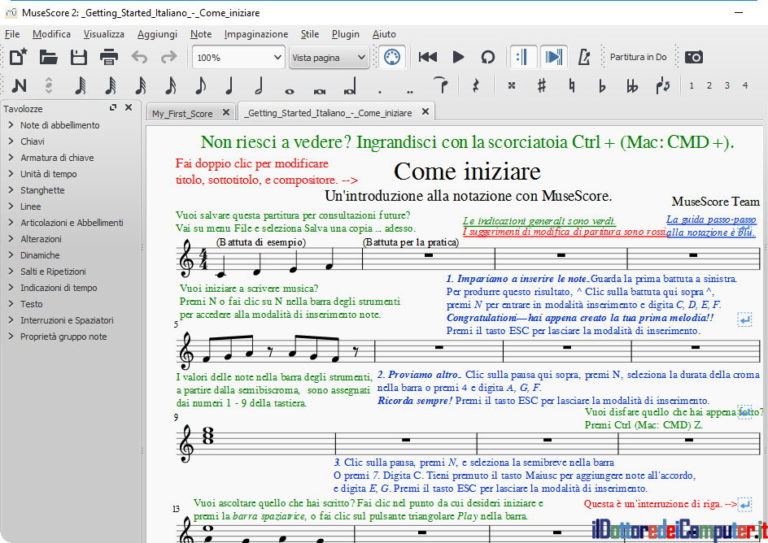The height and width of the screenshot is (543, 768).
Task: Open the Vista pagina view dropdown
Action: click(328, 57)
